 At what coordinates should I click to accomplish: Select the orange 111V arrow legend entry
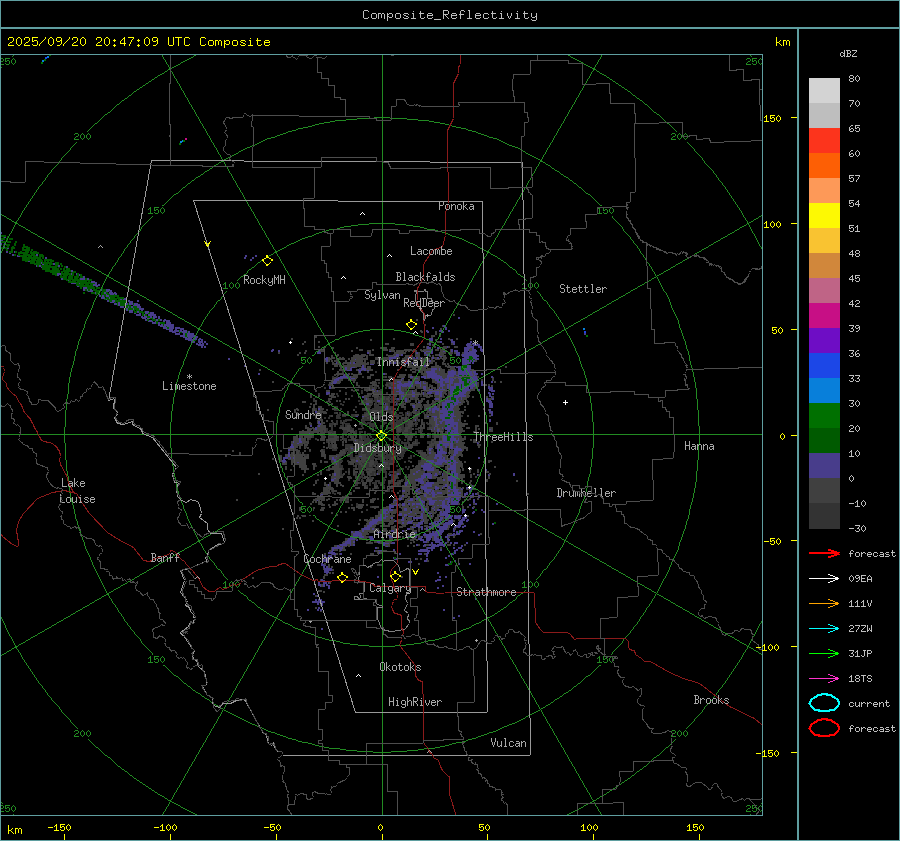click(x=824, y=603)
